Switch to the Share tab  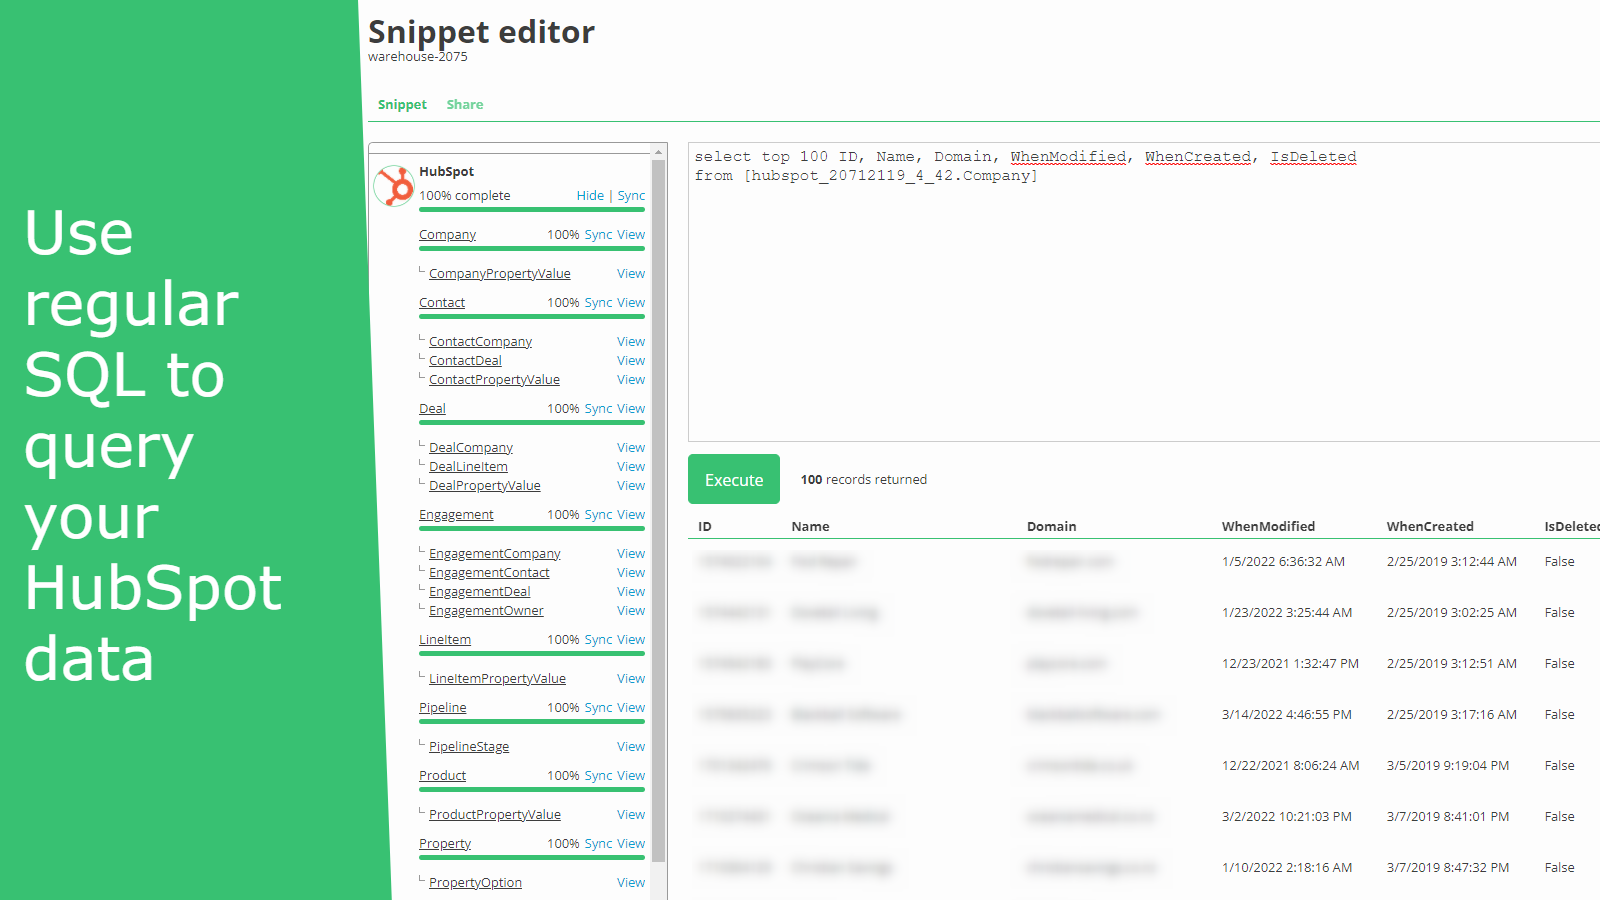pos(464,104)
